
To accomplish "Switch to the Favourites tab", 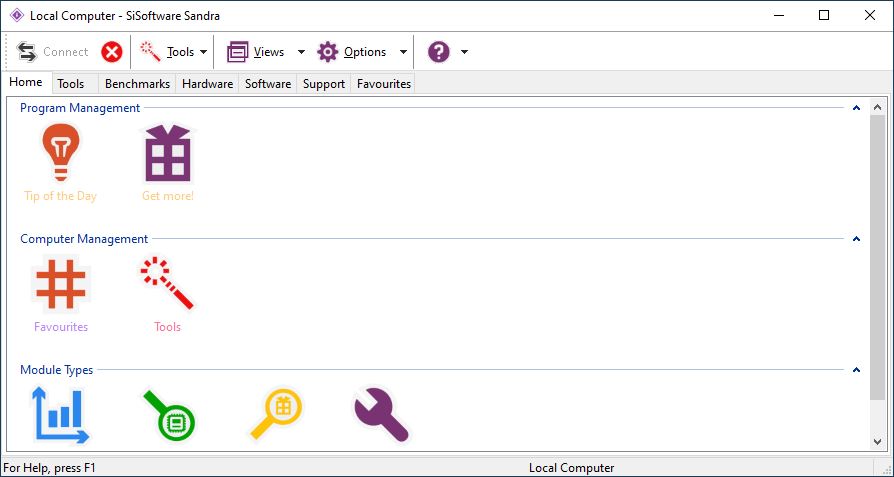I will point(384,84).
